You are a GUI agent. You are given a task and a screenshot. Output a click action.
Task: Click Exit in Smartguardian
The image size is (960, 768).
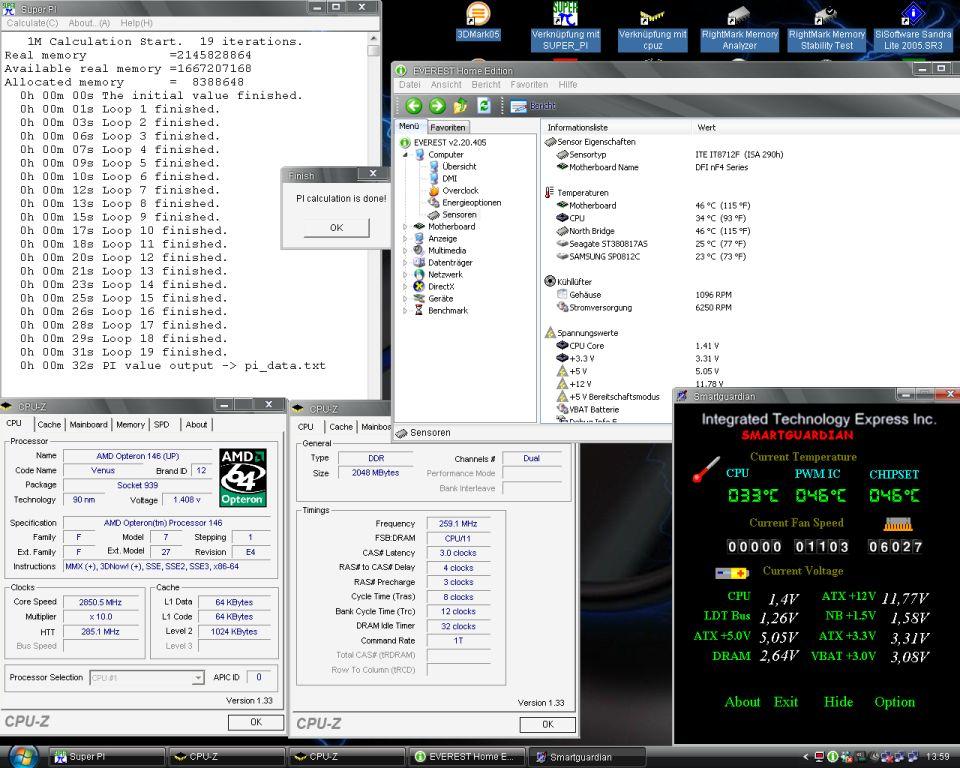tap(786, 702)
